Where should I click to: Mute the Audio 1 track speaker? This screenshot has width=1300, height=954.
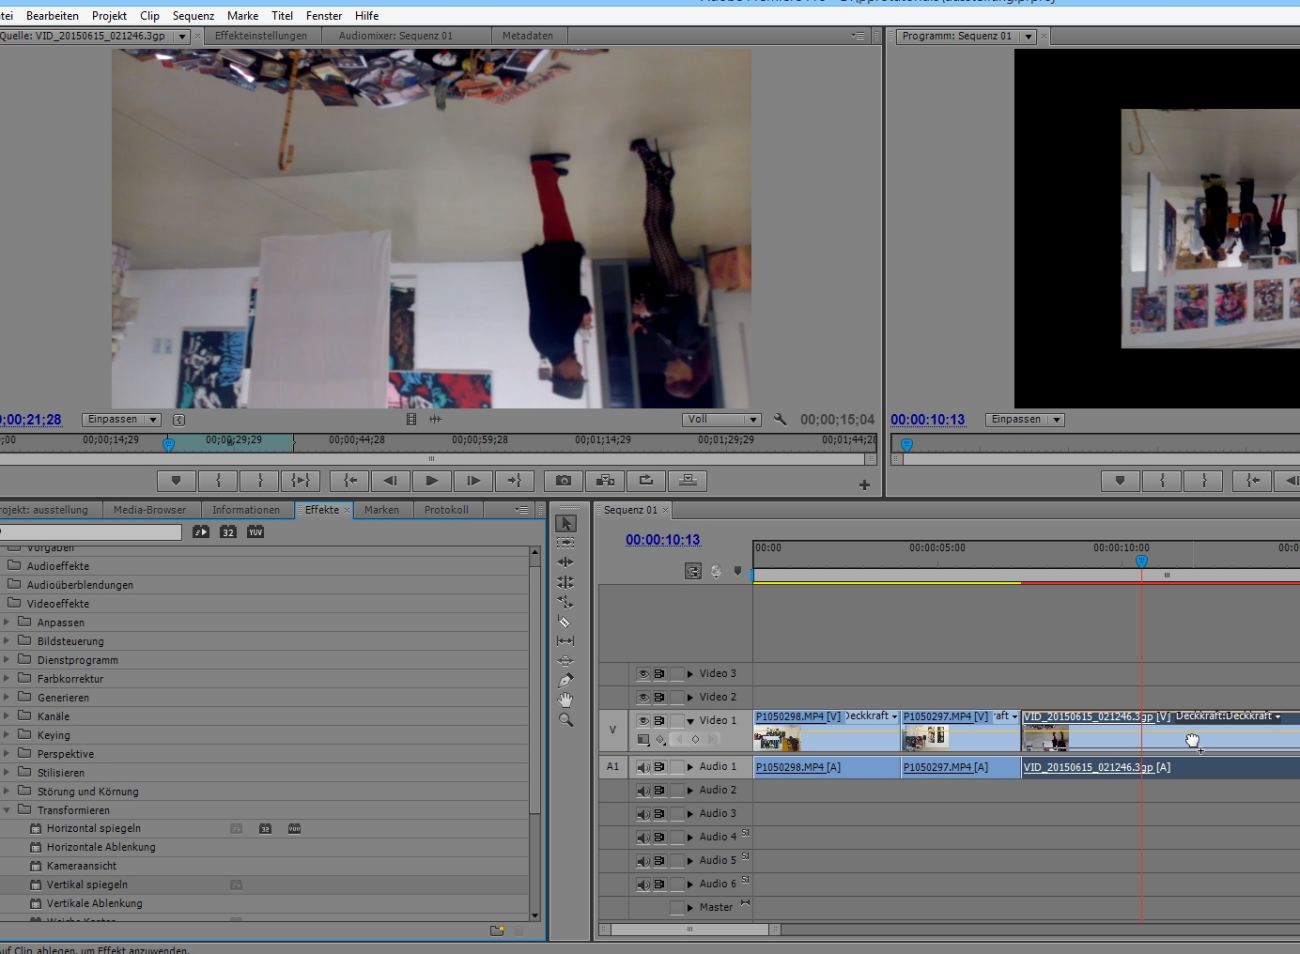[x=643, y=767]
